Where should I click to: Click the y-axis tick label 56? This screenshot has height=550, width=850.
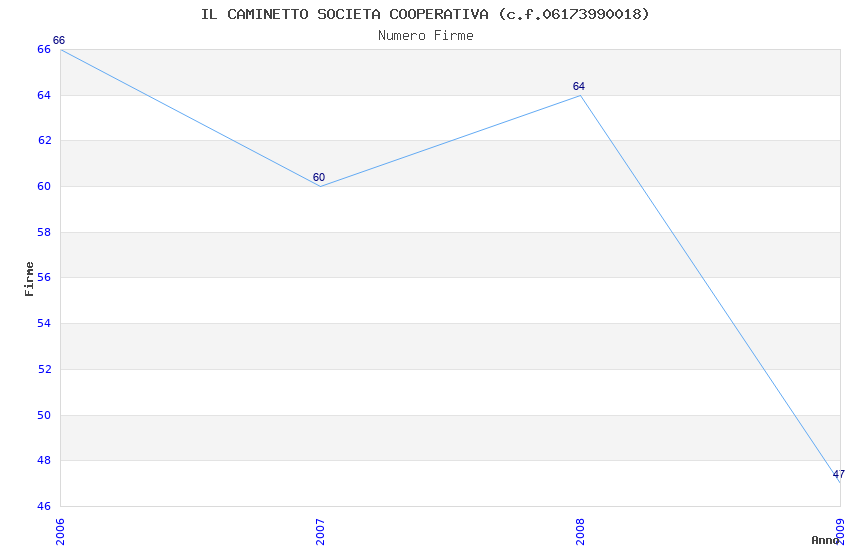coord(44,278)
